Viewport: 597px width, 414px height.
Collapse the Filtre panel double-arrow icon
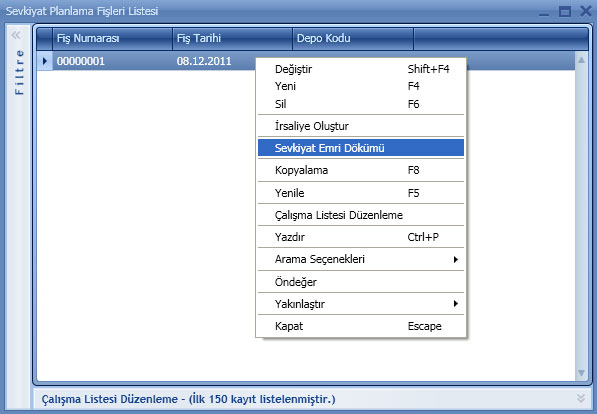pyautogui.click(x=16, y=35)
